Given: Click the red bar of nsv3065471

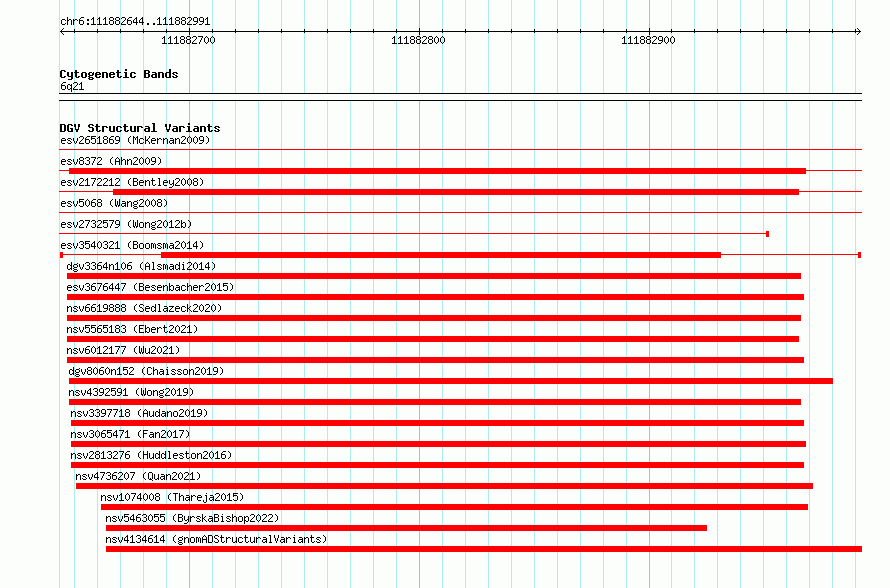Looking at the screenshot, I should click(439, 444).
